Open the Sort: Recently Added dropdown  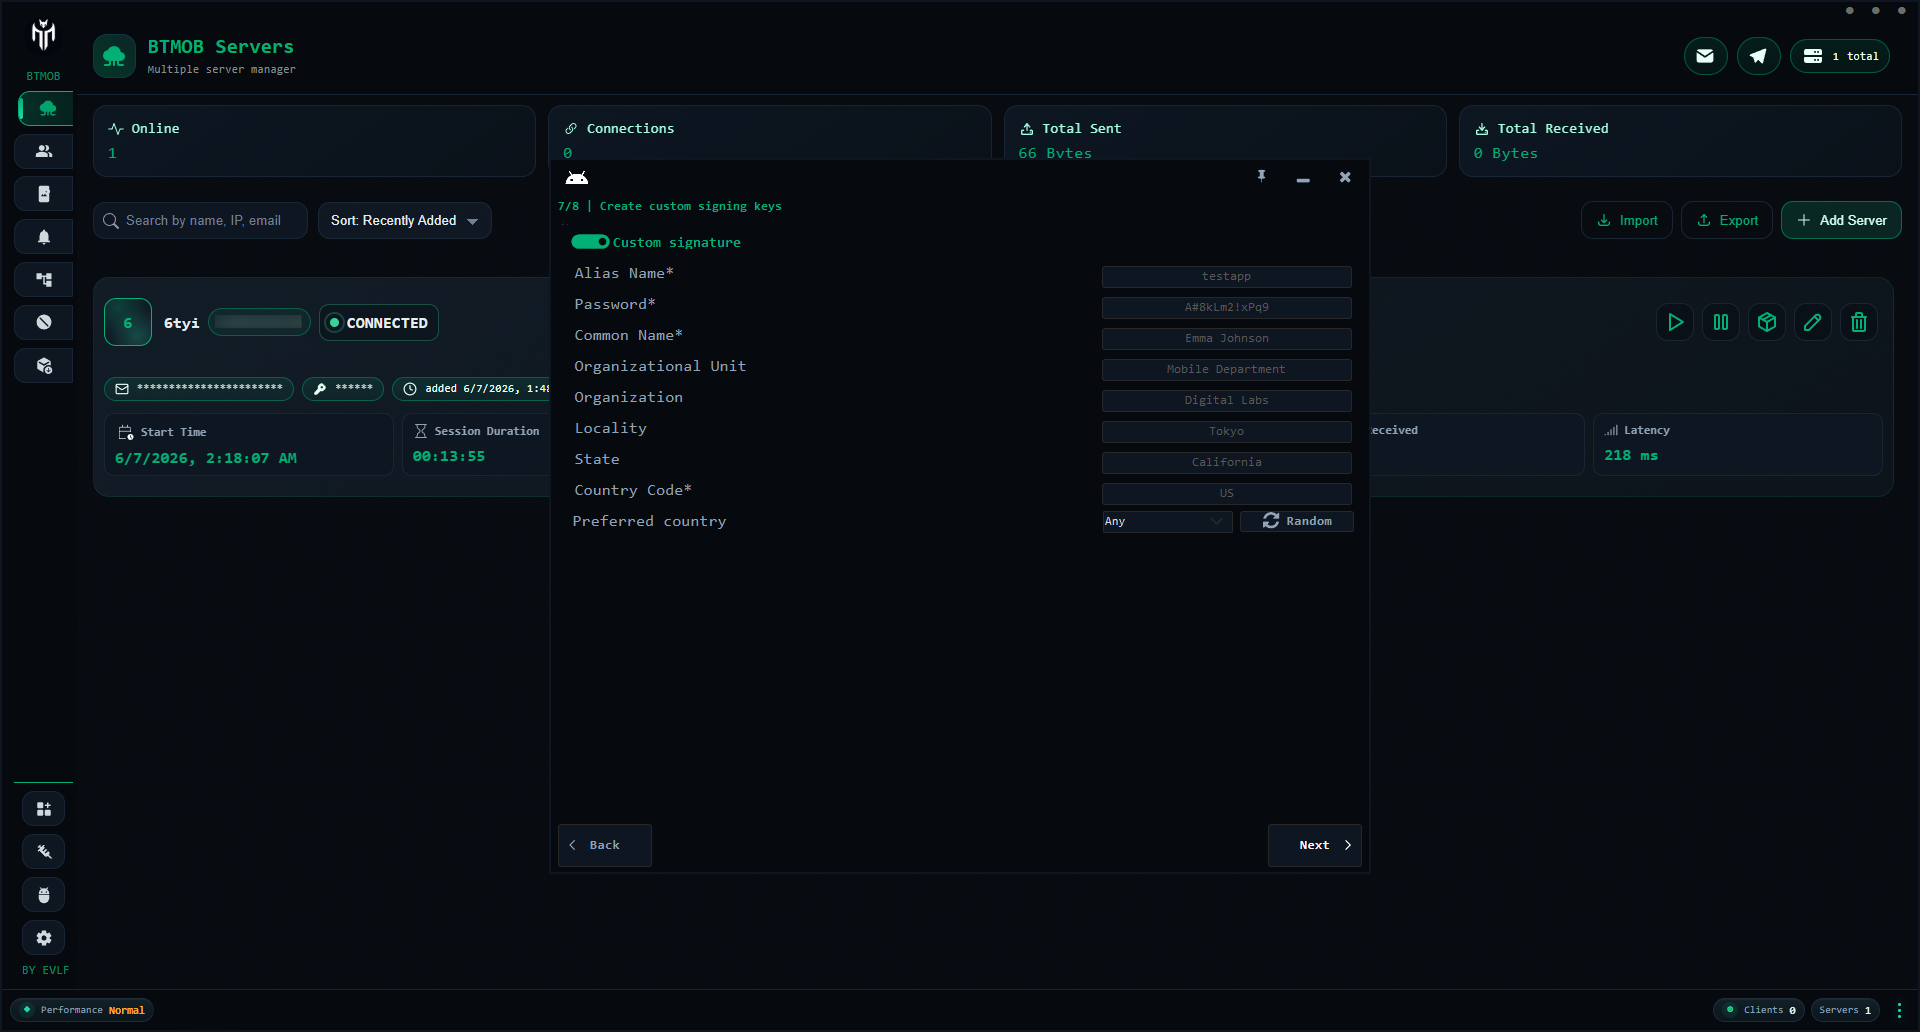(x=404, y=220)
